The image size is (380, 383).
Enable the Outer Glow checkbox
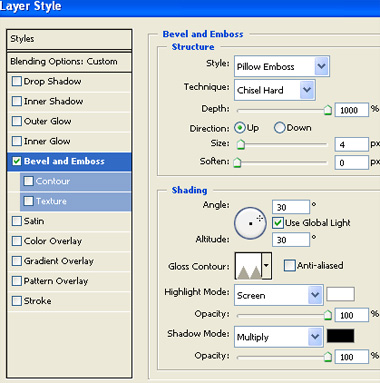[x=17, y=121]
